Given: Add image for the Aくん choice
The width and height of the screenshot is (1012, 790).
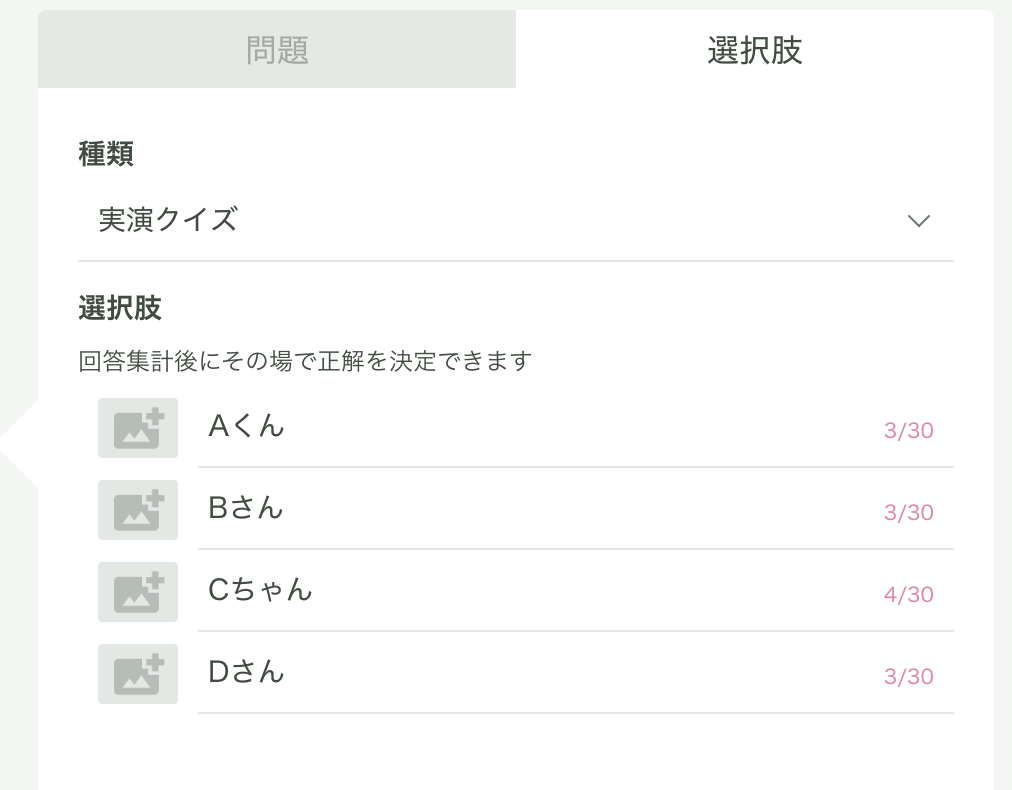Looking at the screenshot, I should [137, 428].
